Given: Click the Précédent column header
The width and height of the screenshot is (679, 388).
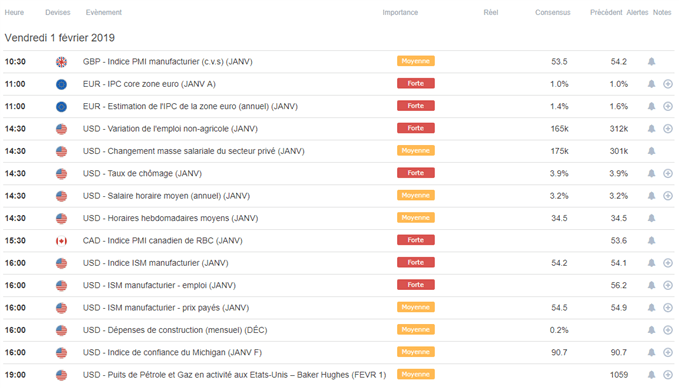Looking at the screenshot, I should [x=606, y=13].
